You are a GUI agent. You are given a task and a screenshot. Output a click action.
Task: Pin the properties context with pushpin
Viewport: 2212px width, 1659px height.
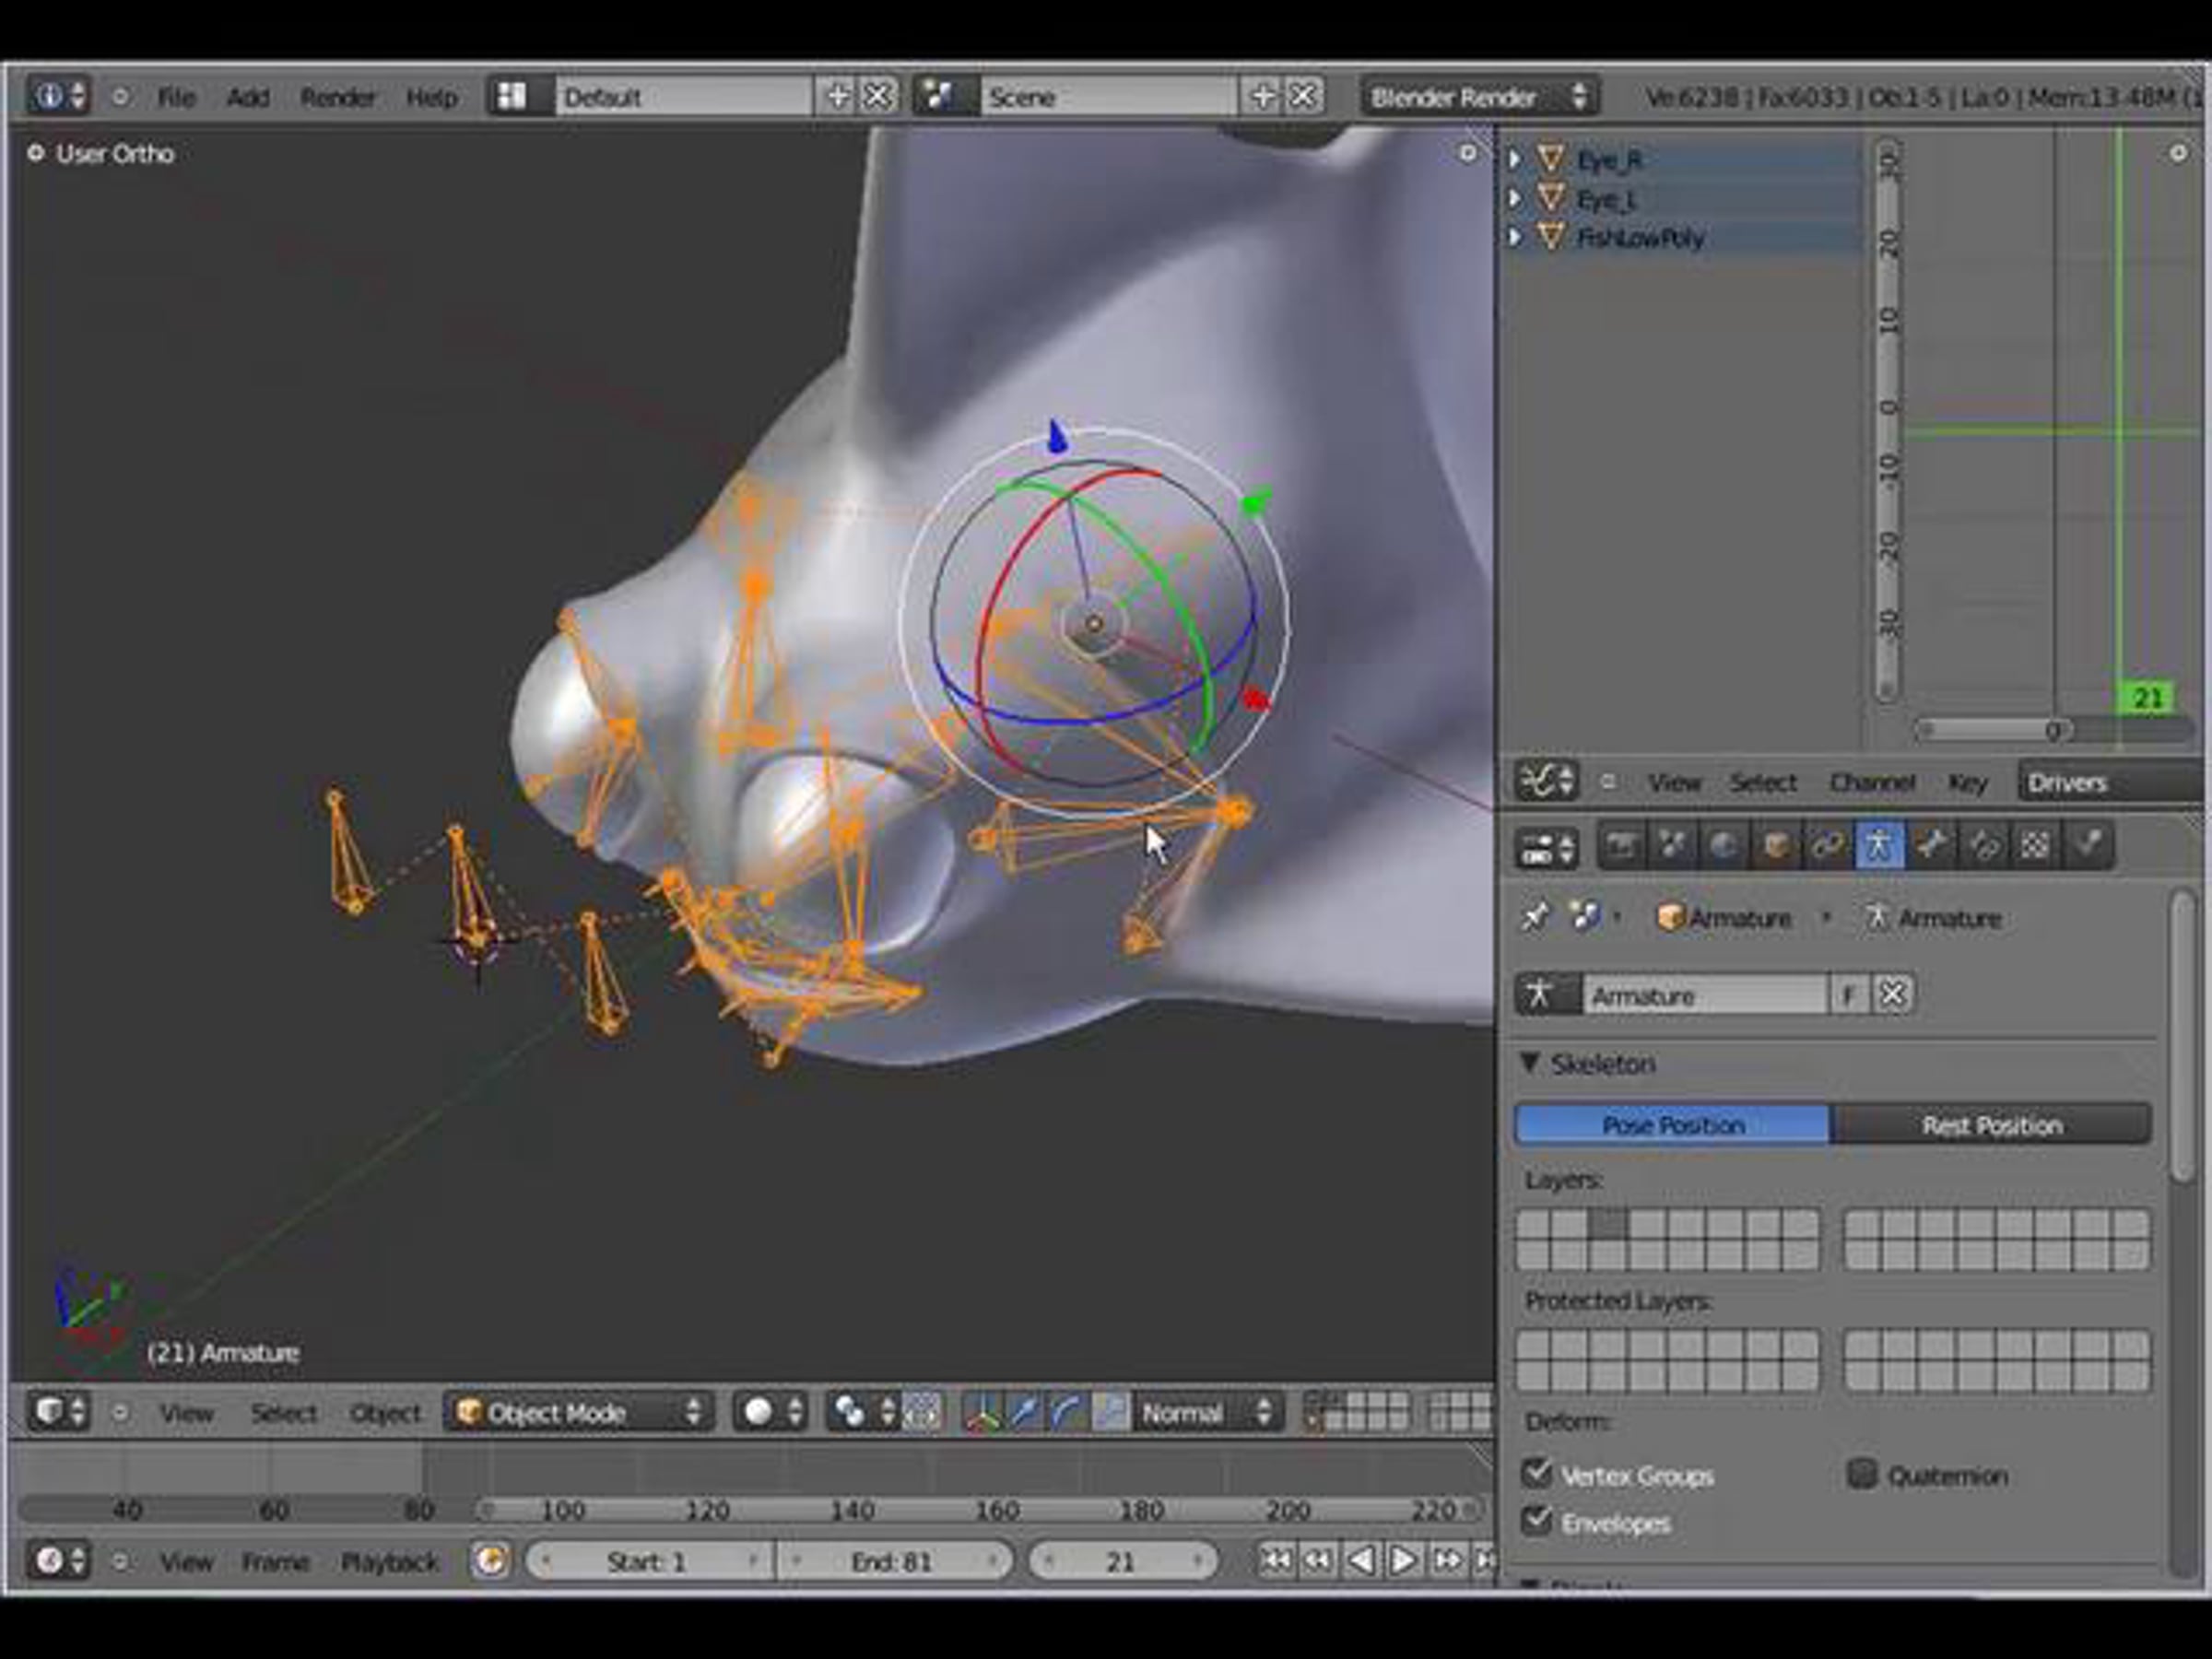(x=1535, y=917)
